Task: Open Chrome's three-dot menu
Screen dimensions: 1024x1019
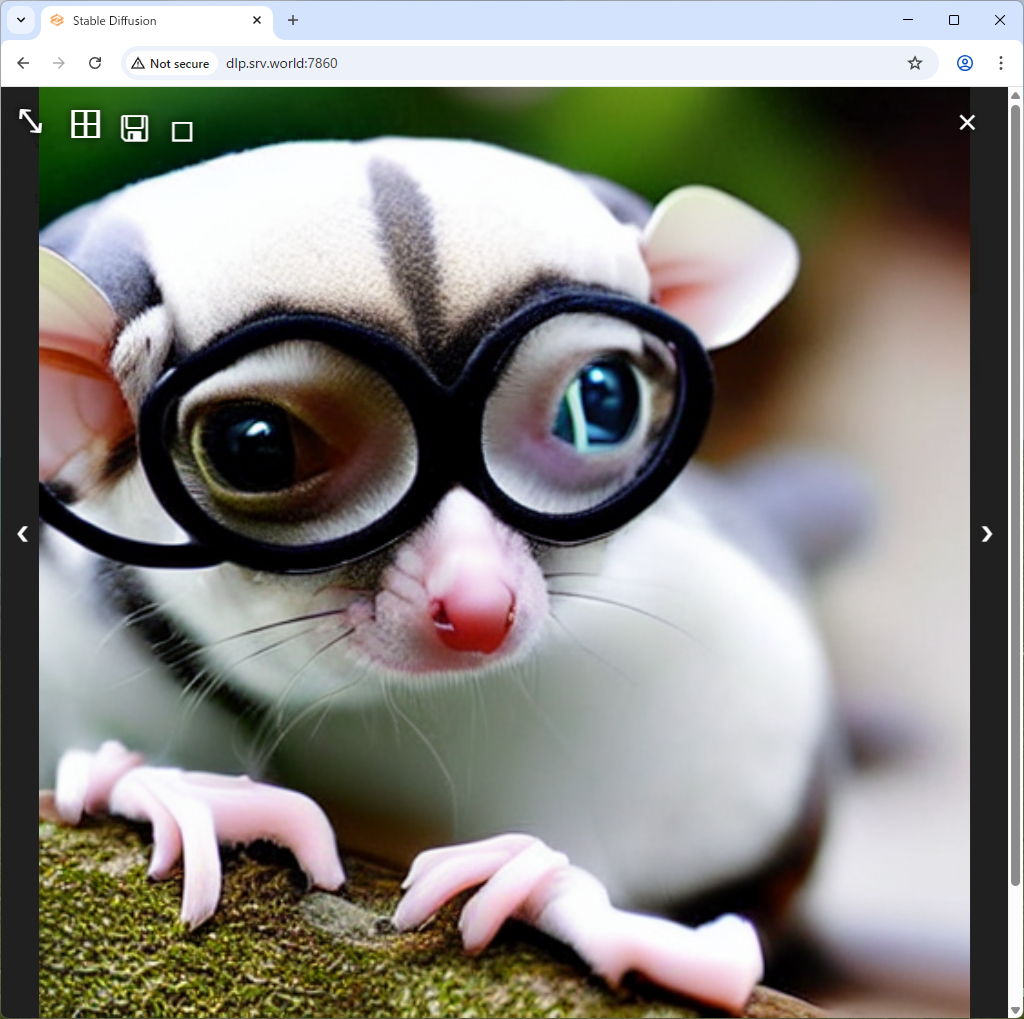Action: 1001,63
